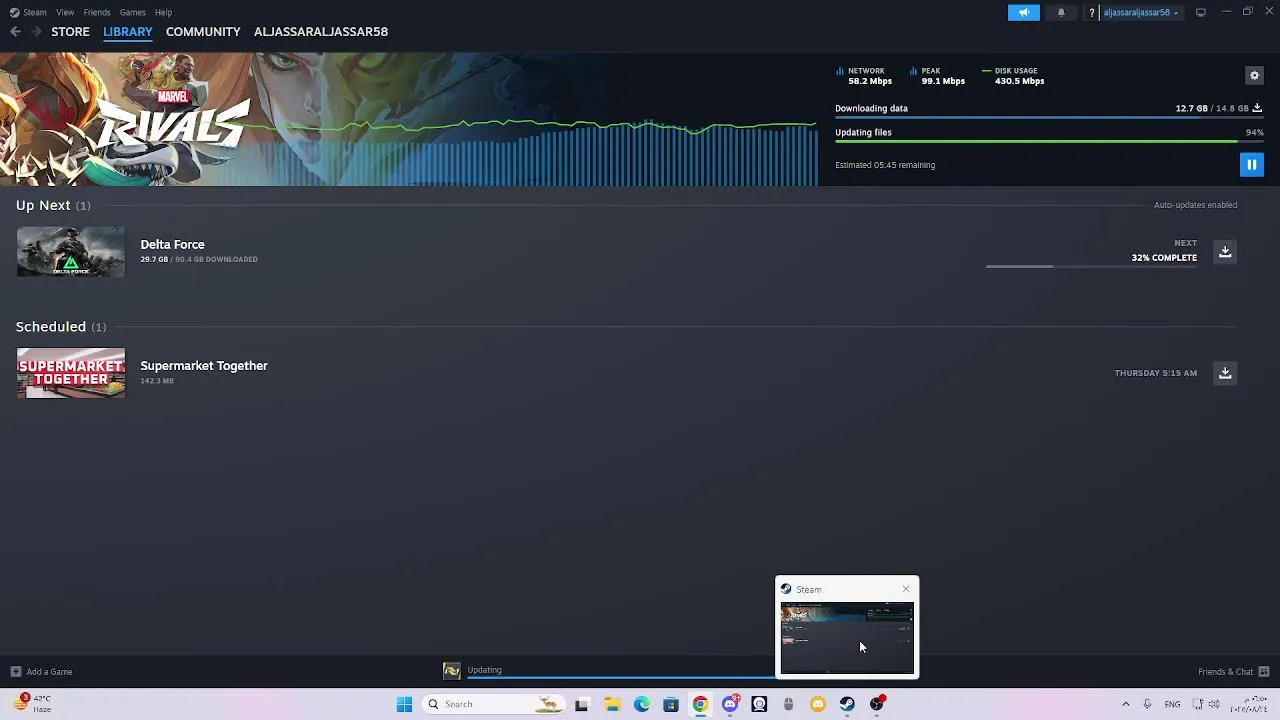Screen dimensions: 1280x720
Task: Click the Downloading data progress bar
Action: click(x=1049, y=118)
